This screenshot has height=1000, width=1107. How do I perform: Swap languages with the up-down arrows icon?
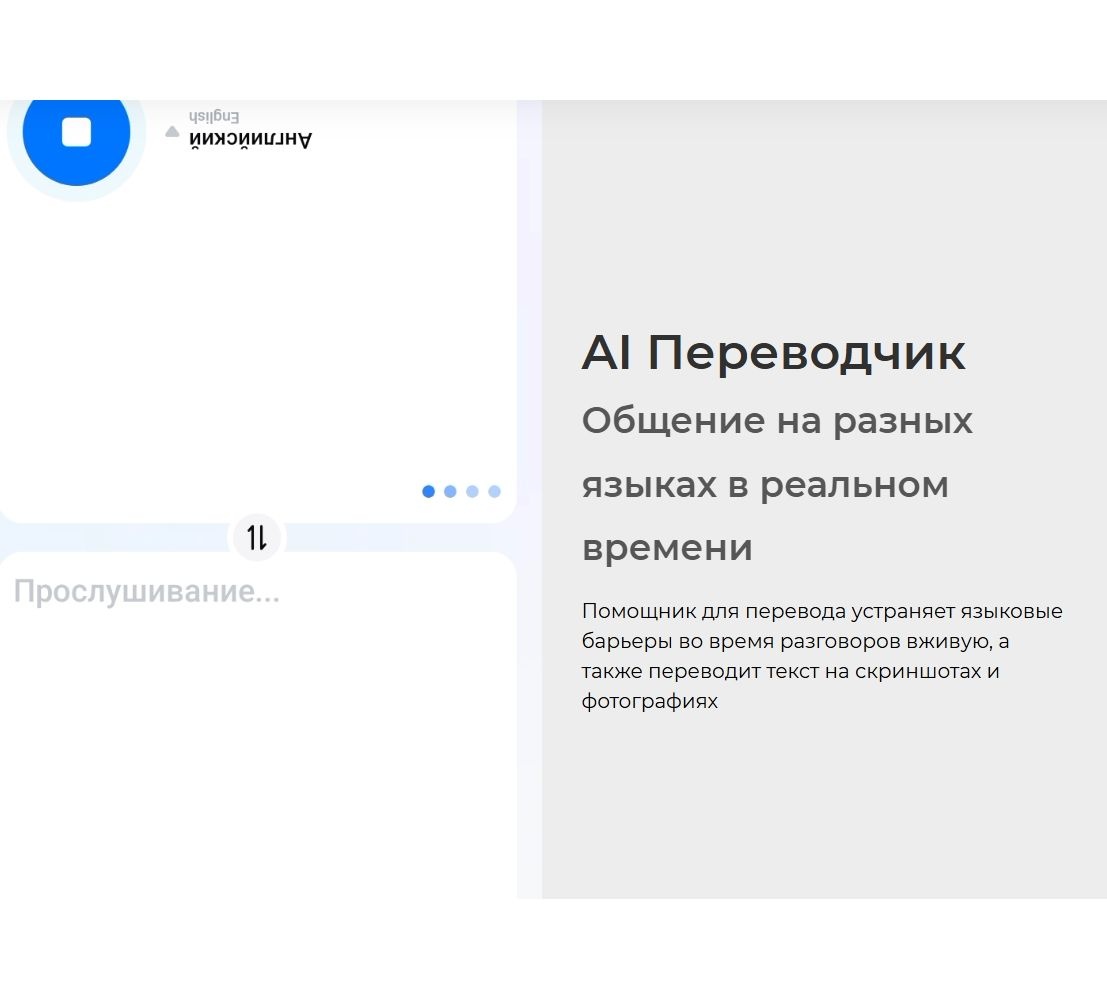pyautogui.click(x=258, y=538)
